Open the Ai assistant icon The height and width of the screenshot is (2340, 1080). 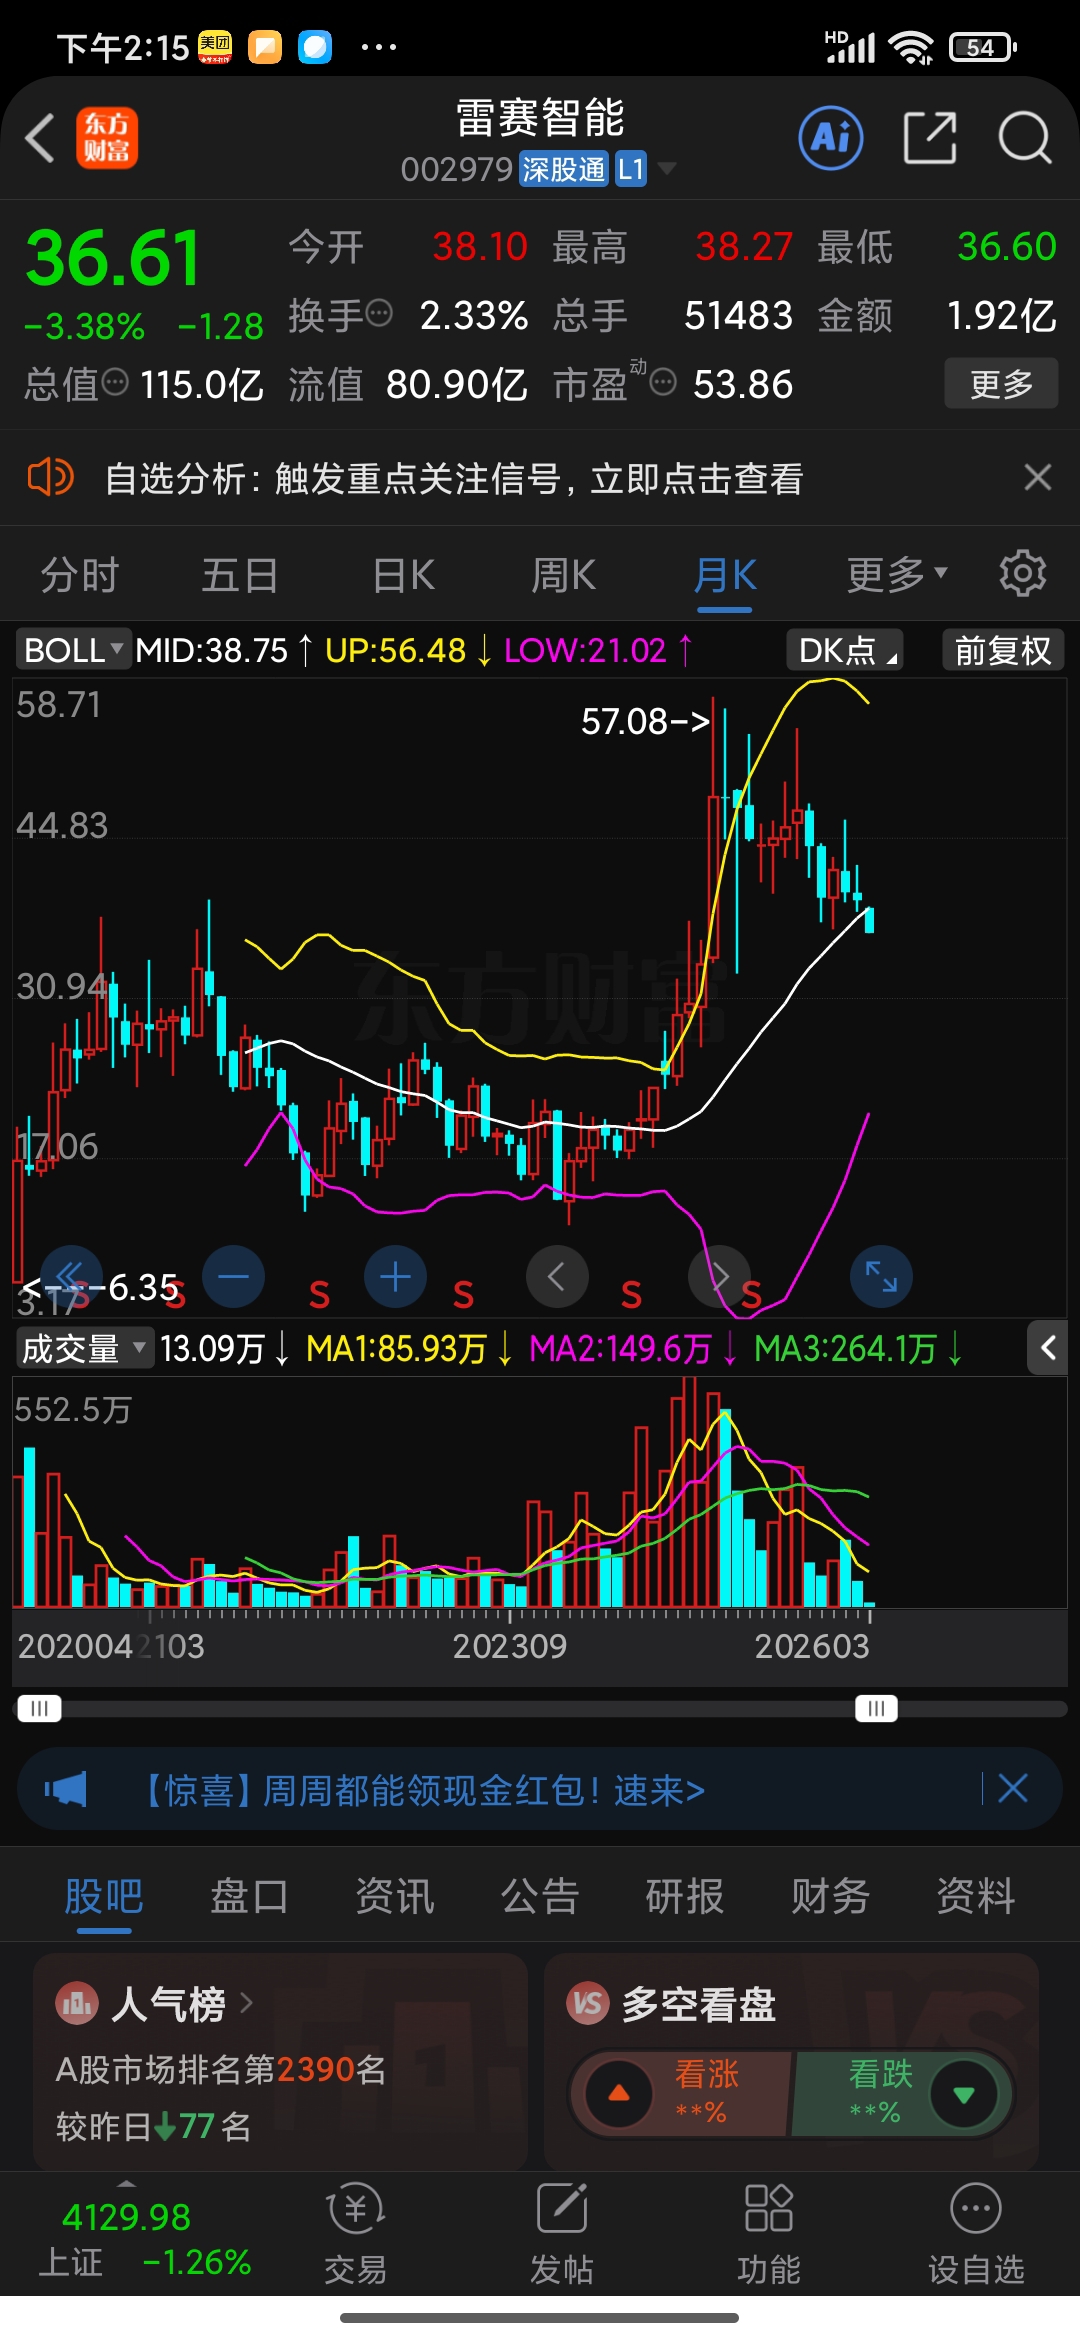click(831, 137)
